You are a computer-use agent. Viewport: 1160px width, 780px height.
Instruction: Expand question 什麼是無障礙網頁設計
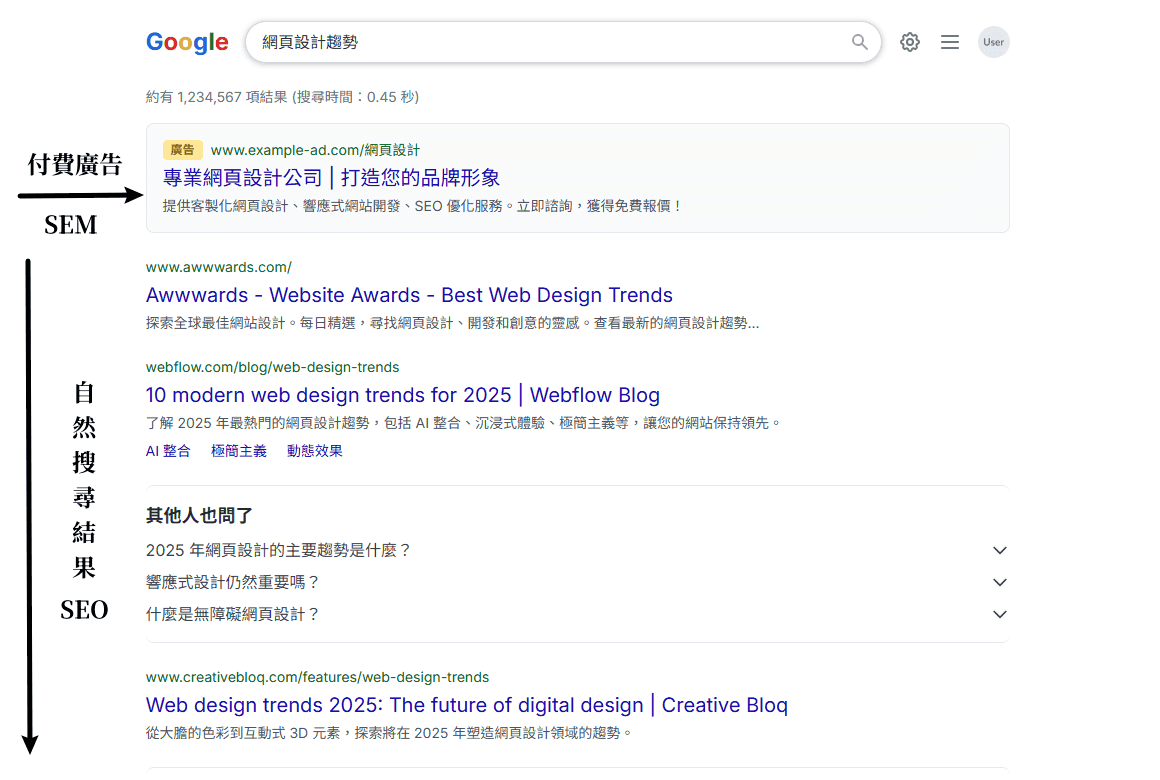577,614
